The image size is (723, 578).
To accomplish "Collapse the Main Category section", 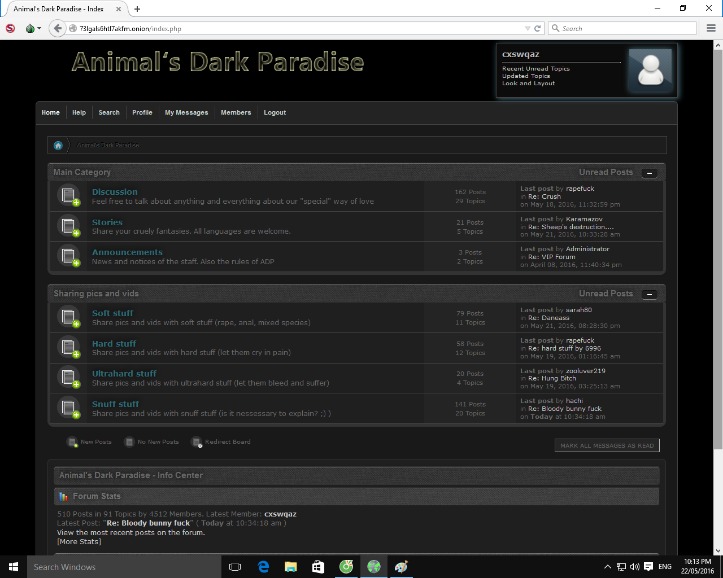I will (649, 173).
